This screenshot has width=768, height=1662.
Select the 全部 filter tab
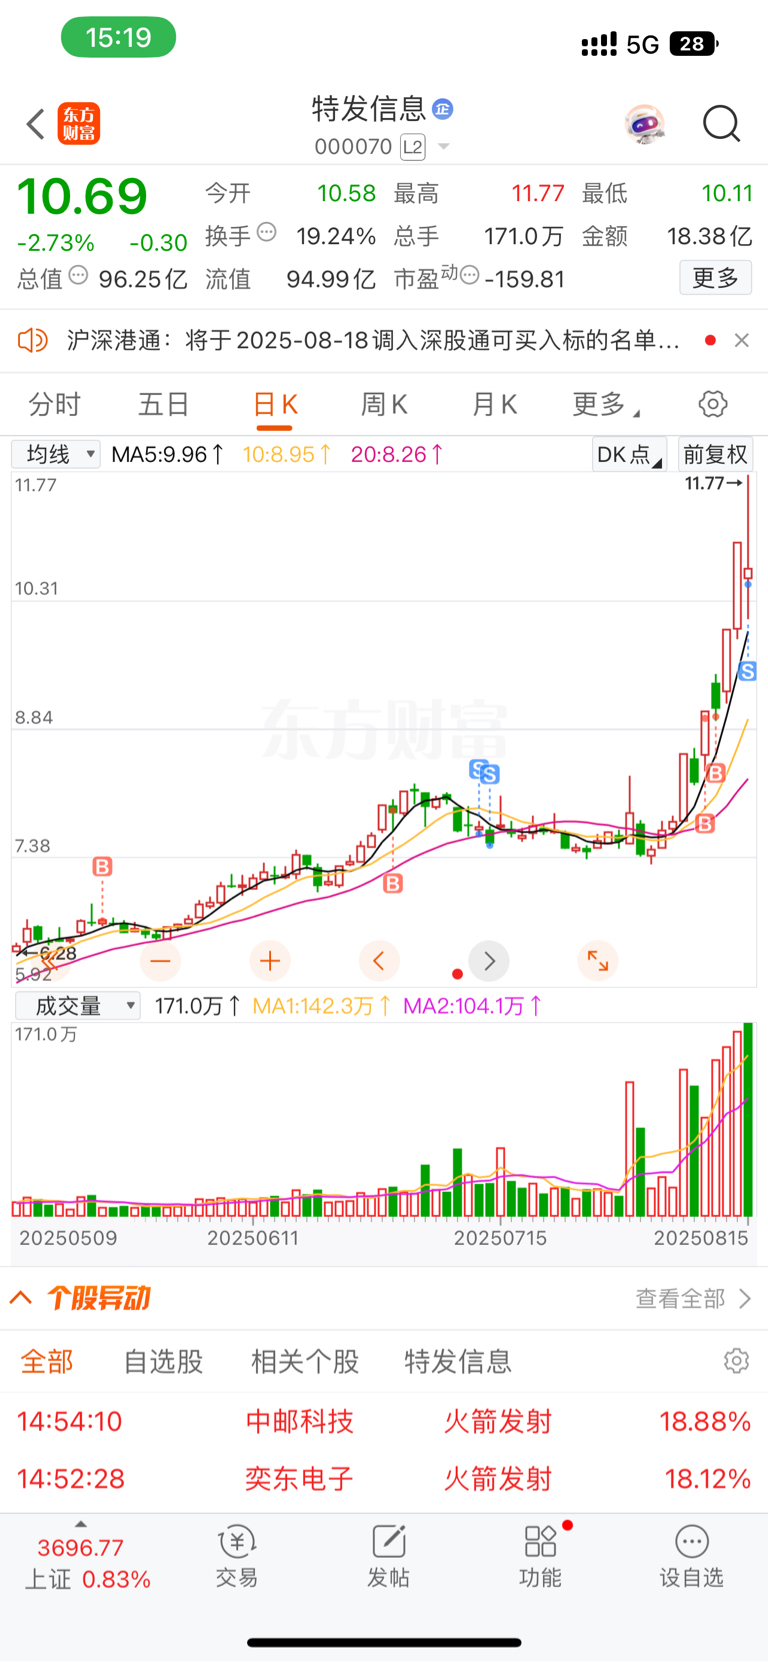pyautogui.click(x=47, y=1361)
